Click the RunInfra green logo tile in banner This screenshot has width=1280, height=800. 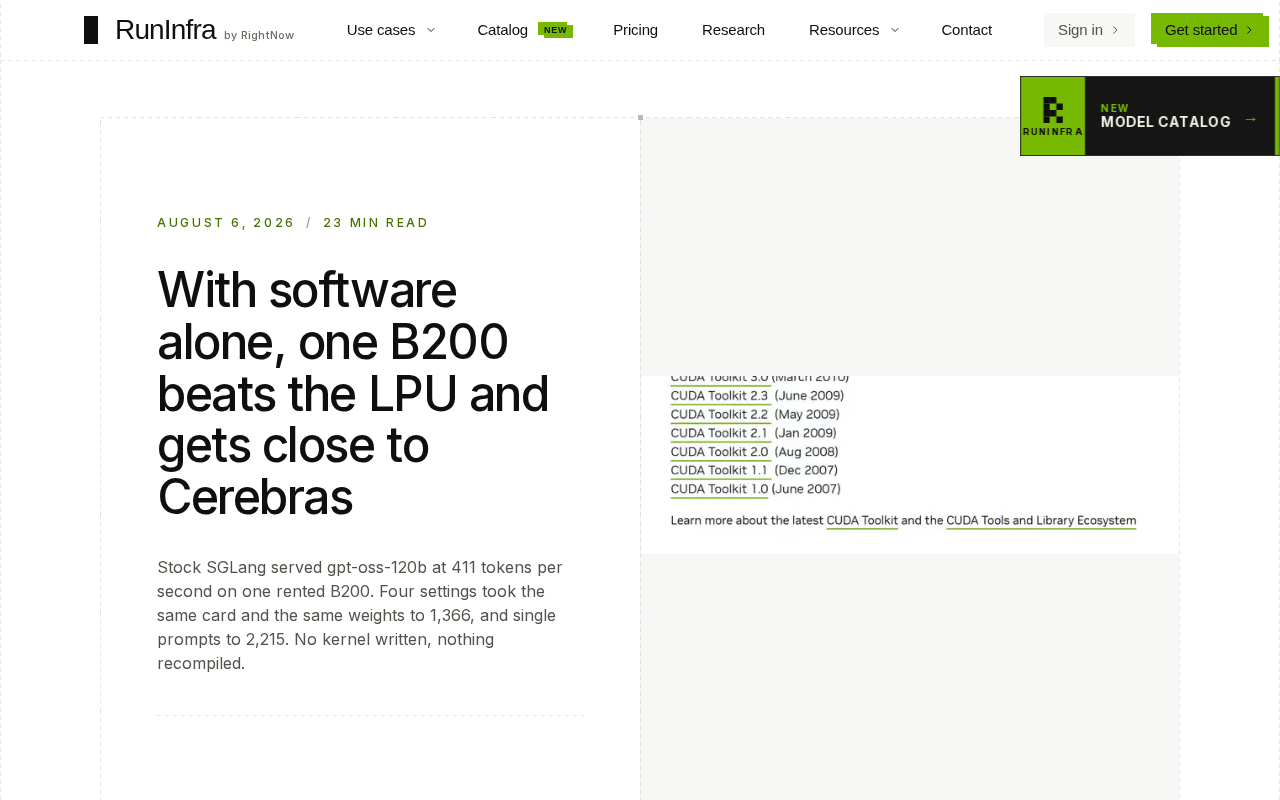pyautogui.click(x=1053, y=116)
